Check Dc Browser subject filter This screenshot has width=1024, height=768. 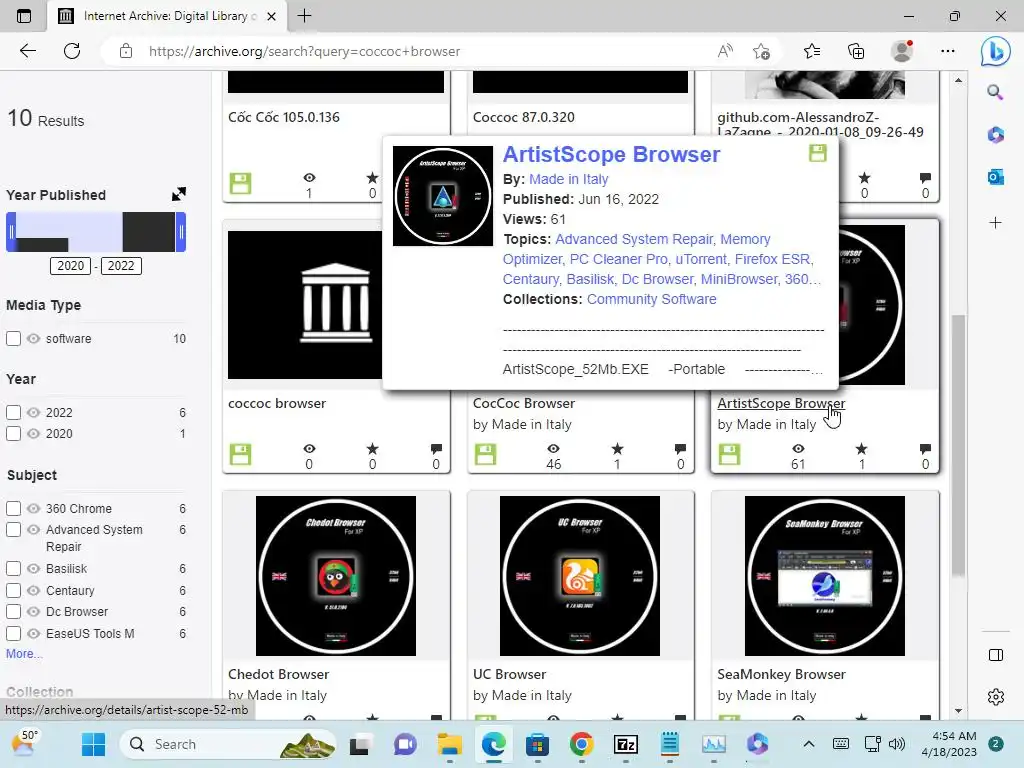(x=13, y=611)
